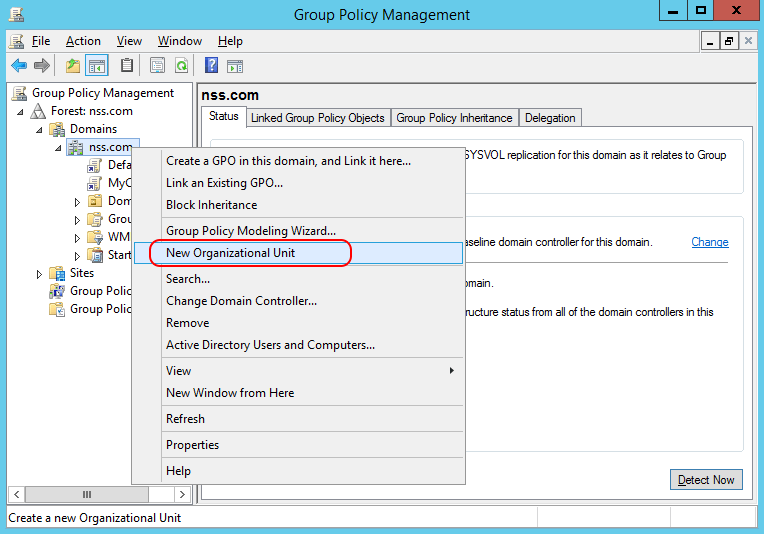Screen dimensions: 764x534
Task: Click the left pane horizontal scrollbar
Action: click(100, 495)
